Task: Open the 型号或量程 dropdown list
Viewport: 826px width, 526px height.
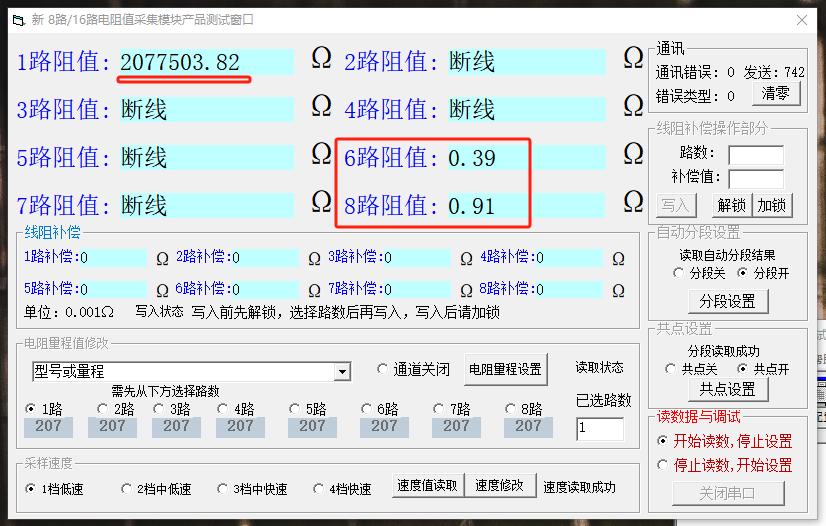Action: pyautogui.click(x=342, y=372)
